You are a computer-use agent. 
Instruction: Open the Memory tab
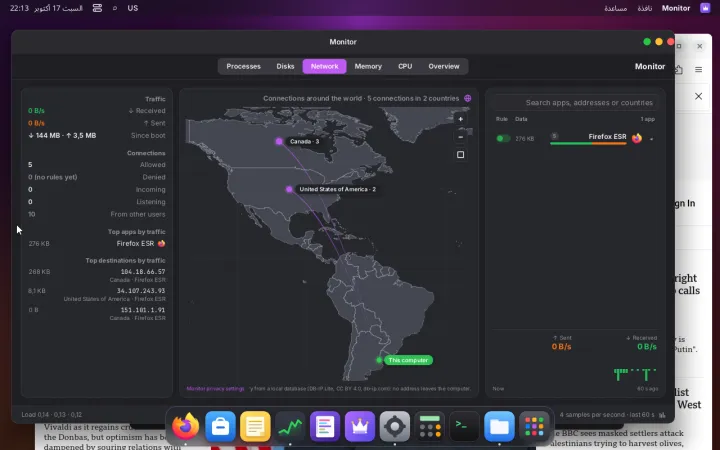point(368,66)
